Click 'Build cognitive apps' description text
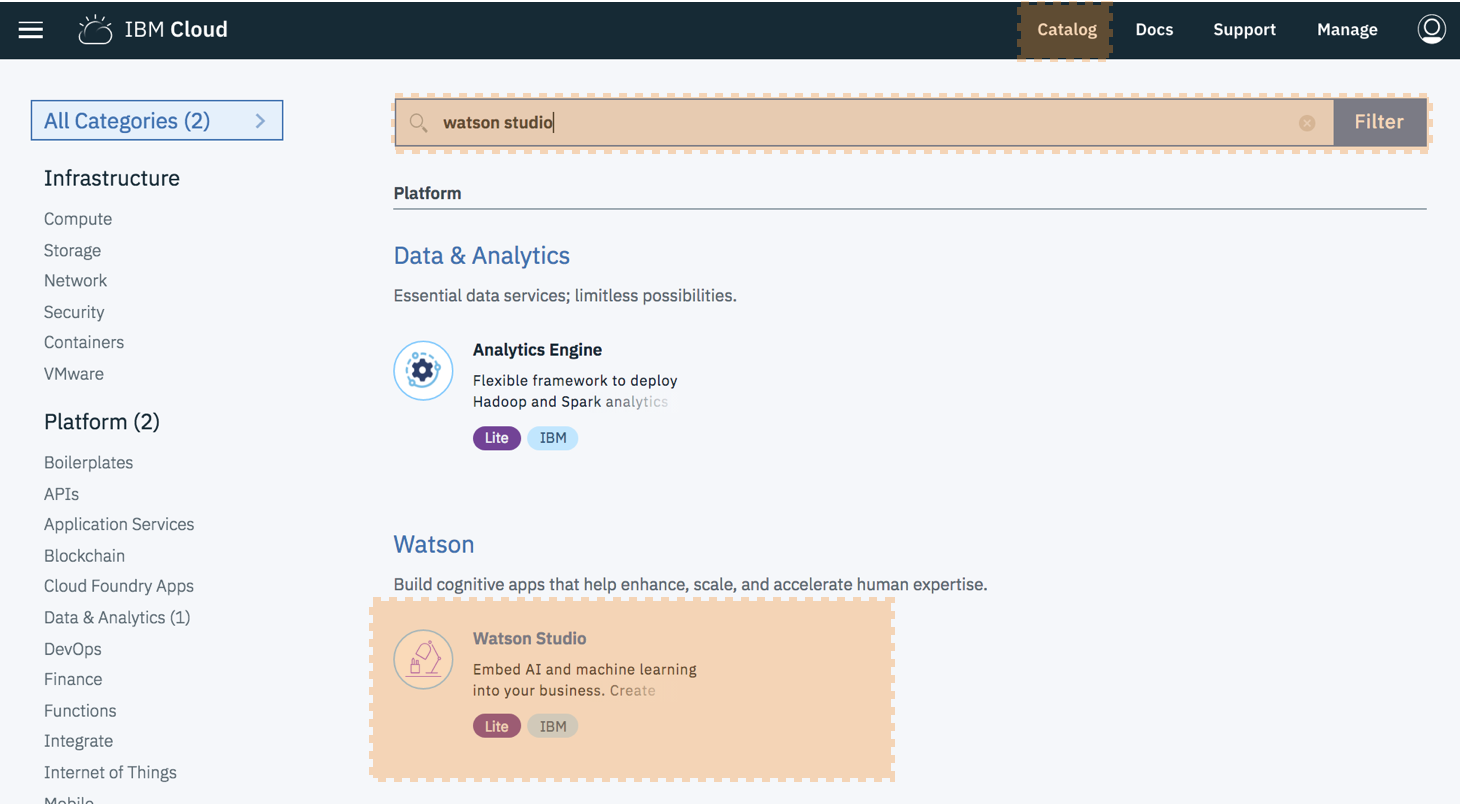The width and height of the screenshot is (1460, 804). (x=690, y=584)
